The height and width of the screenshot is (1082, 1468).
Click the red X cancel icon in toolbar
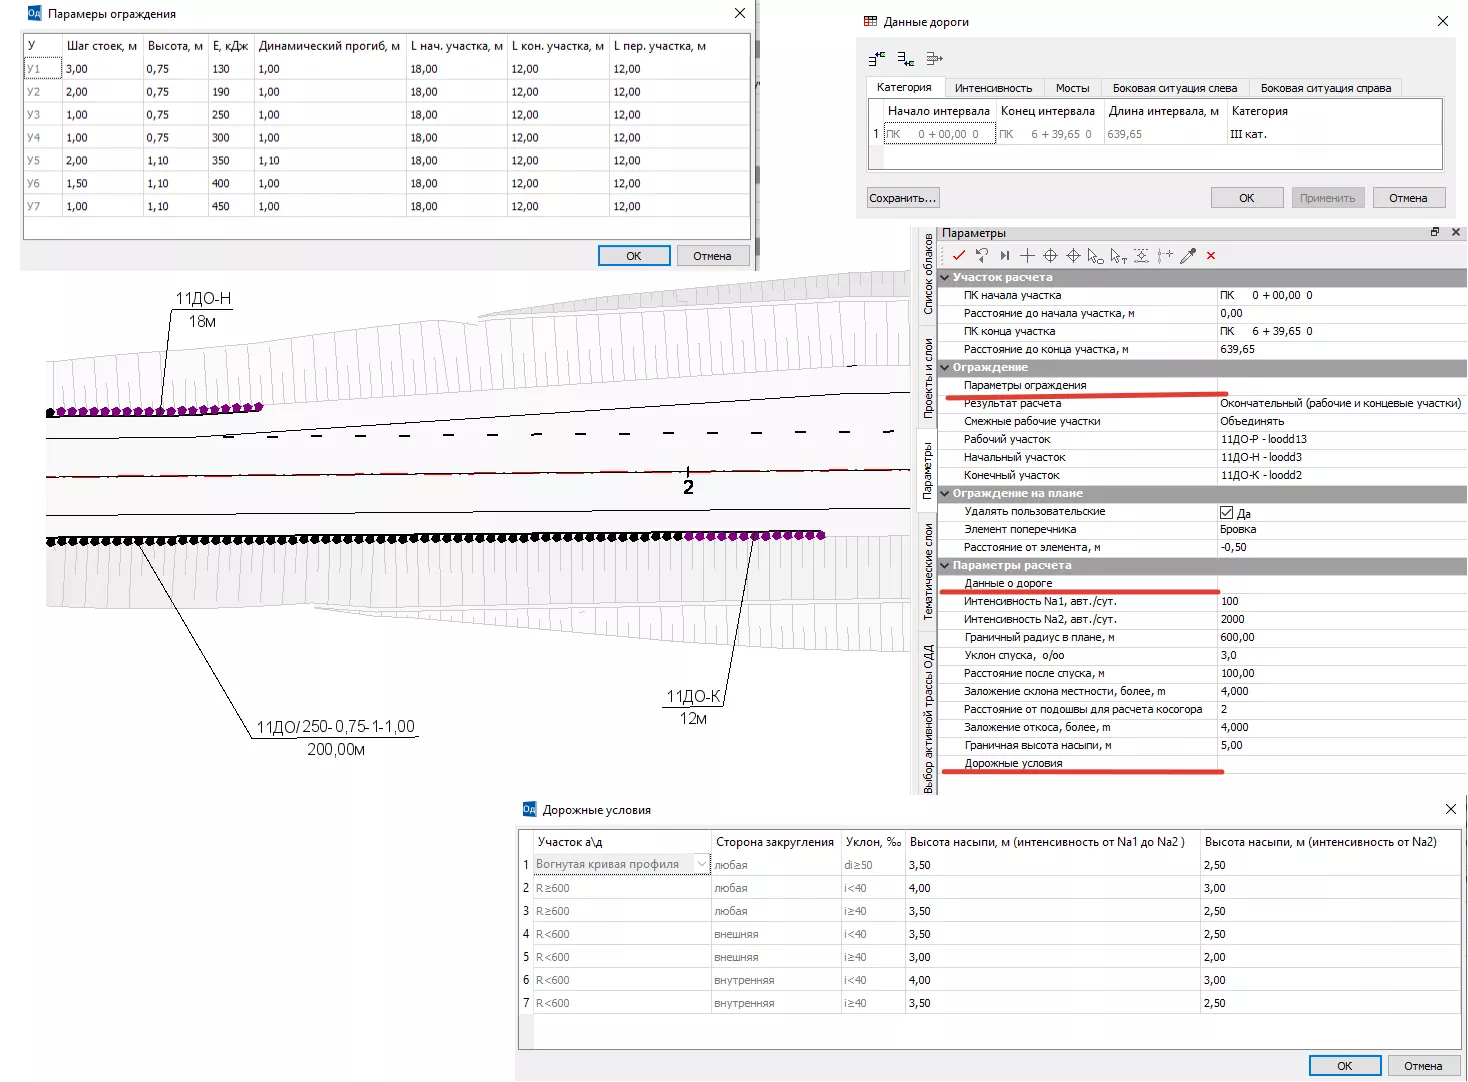pos(1211,256)
